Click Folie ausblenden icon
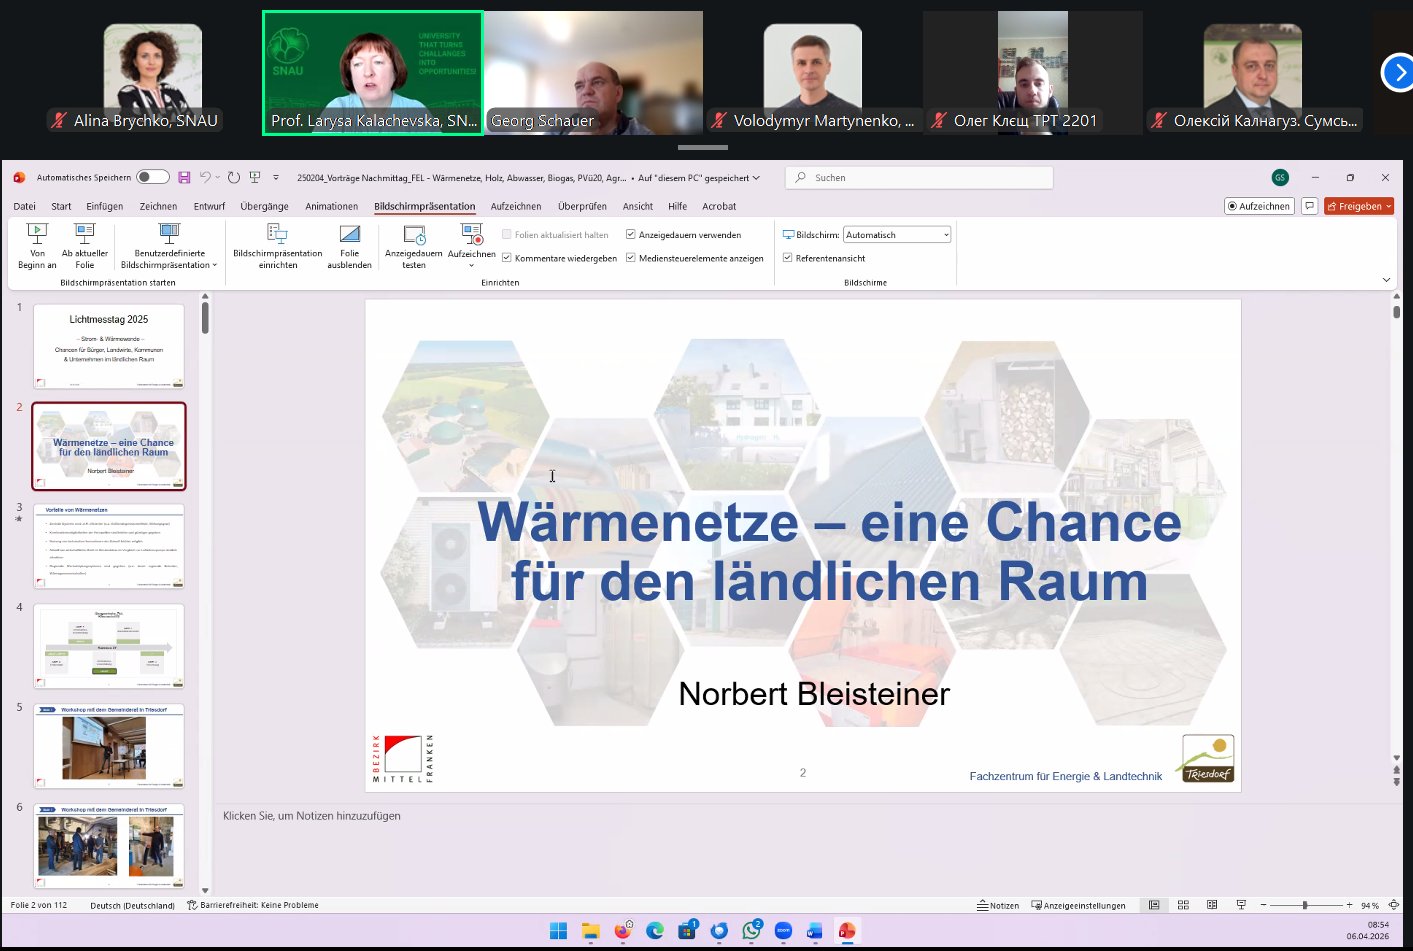Viewport: 1413px width, 951px height. (349, 234)
